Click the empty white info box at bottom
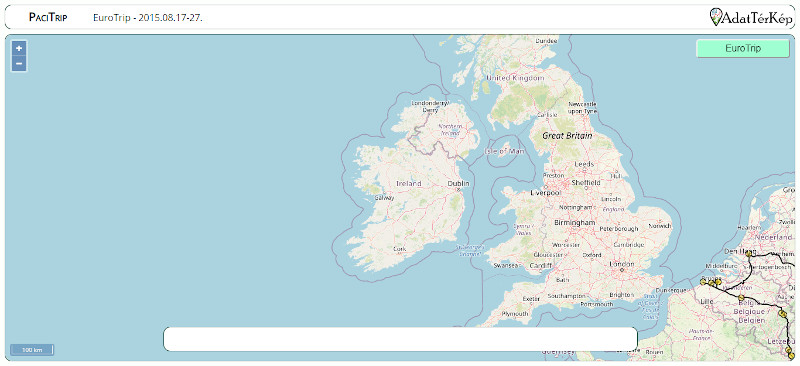 pos(401,339)
